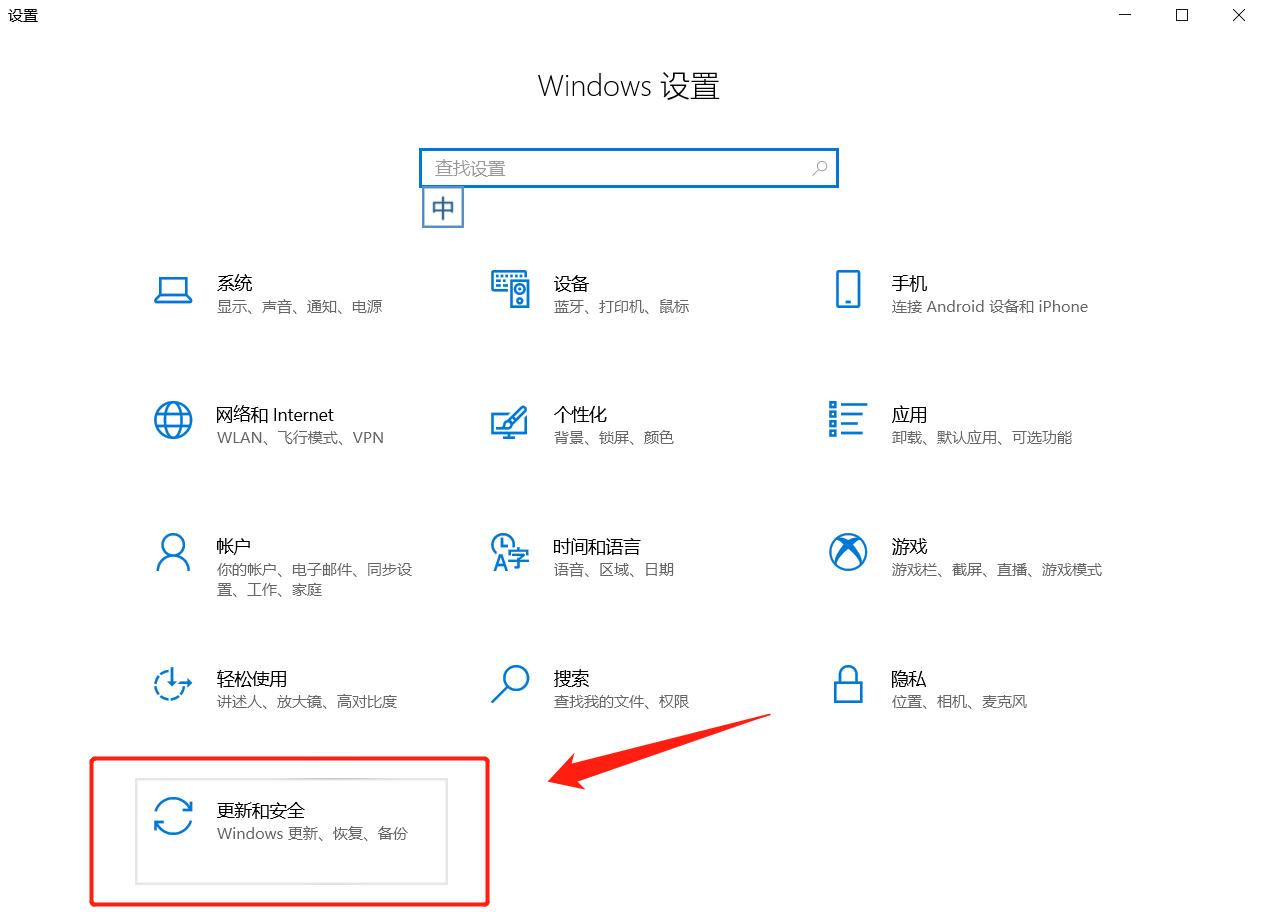Maximize the 设置 window
The image size is (1261, 912).
pos(1182,15)
